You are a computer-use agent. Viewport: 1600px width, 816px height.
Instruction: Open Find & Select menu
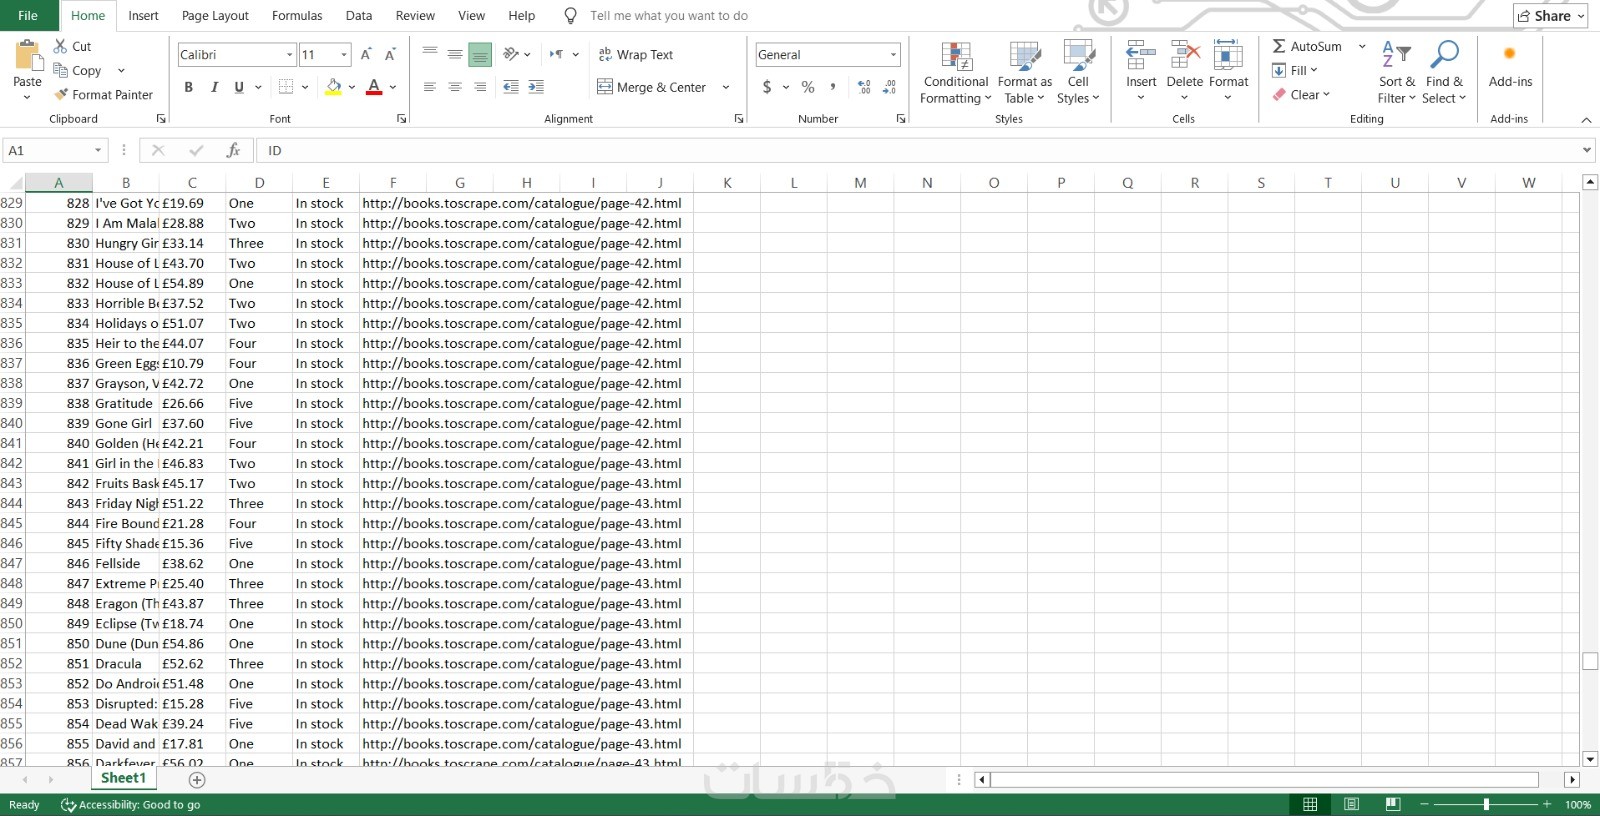[1444, 72]
